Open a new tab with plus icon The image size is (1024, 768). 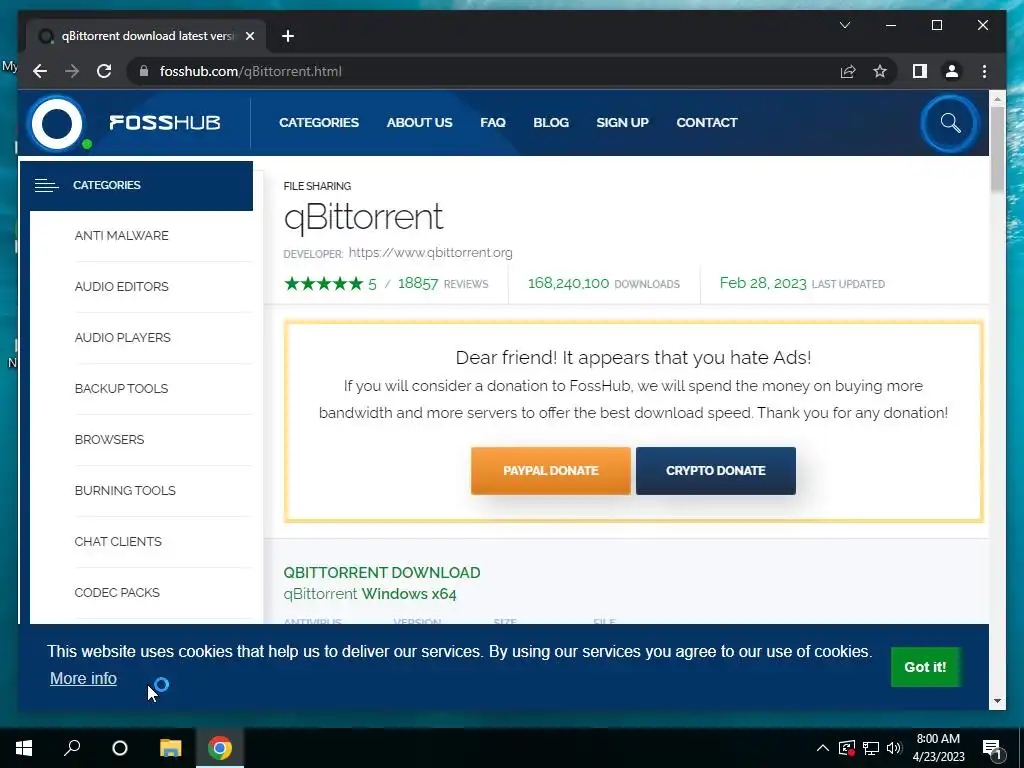(288, 36)
